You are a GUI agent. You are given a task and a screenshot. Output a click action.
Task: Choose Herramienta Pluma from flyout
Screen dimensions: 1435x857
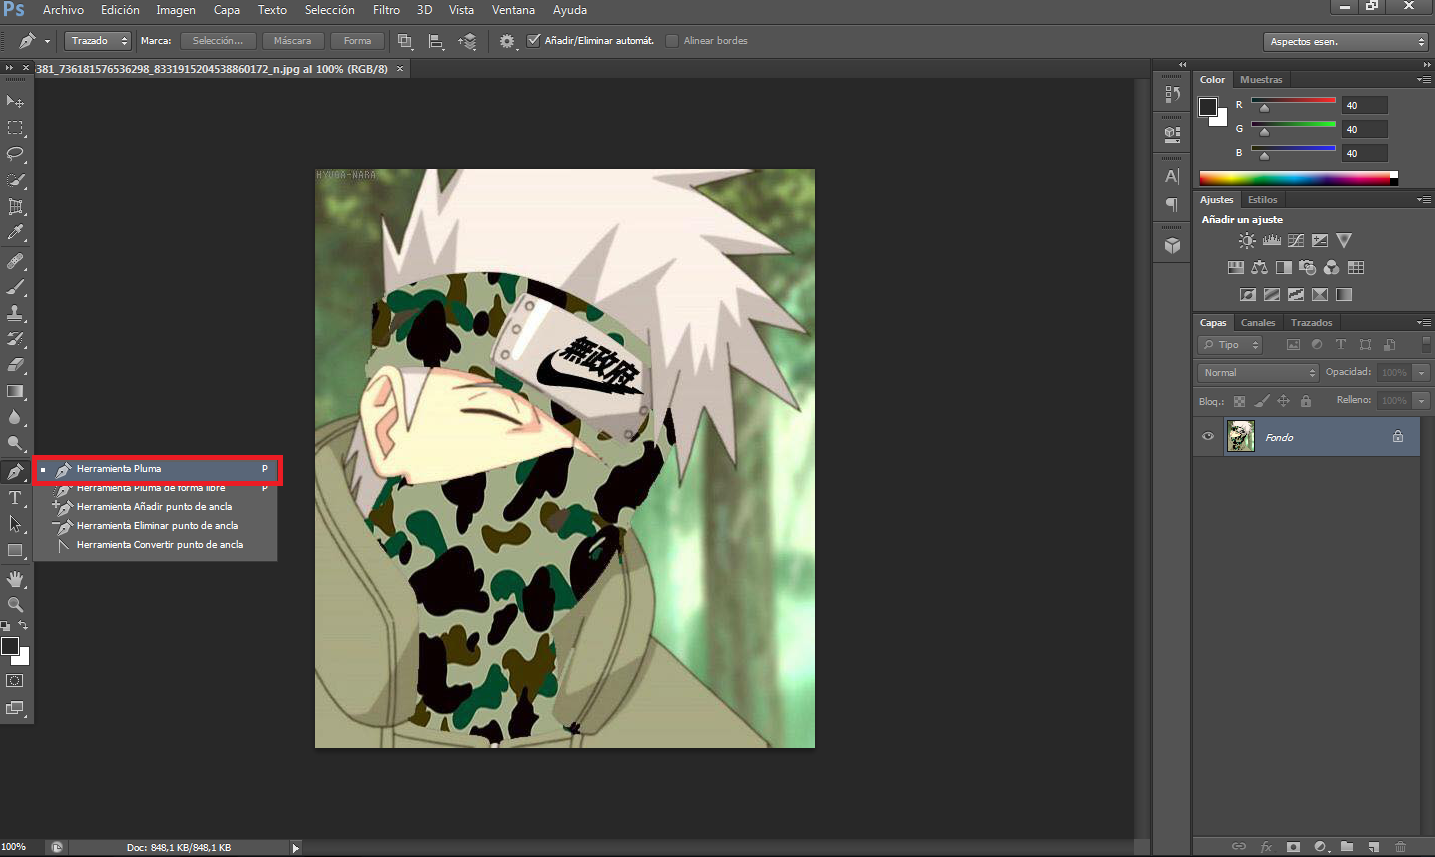pyautogui.click(x=157, y=469)
